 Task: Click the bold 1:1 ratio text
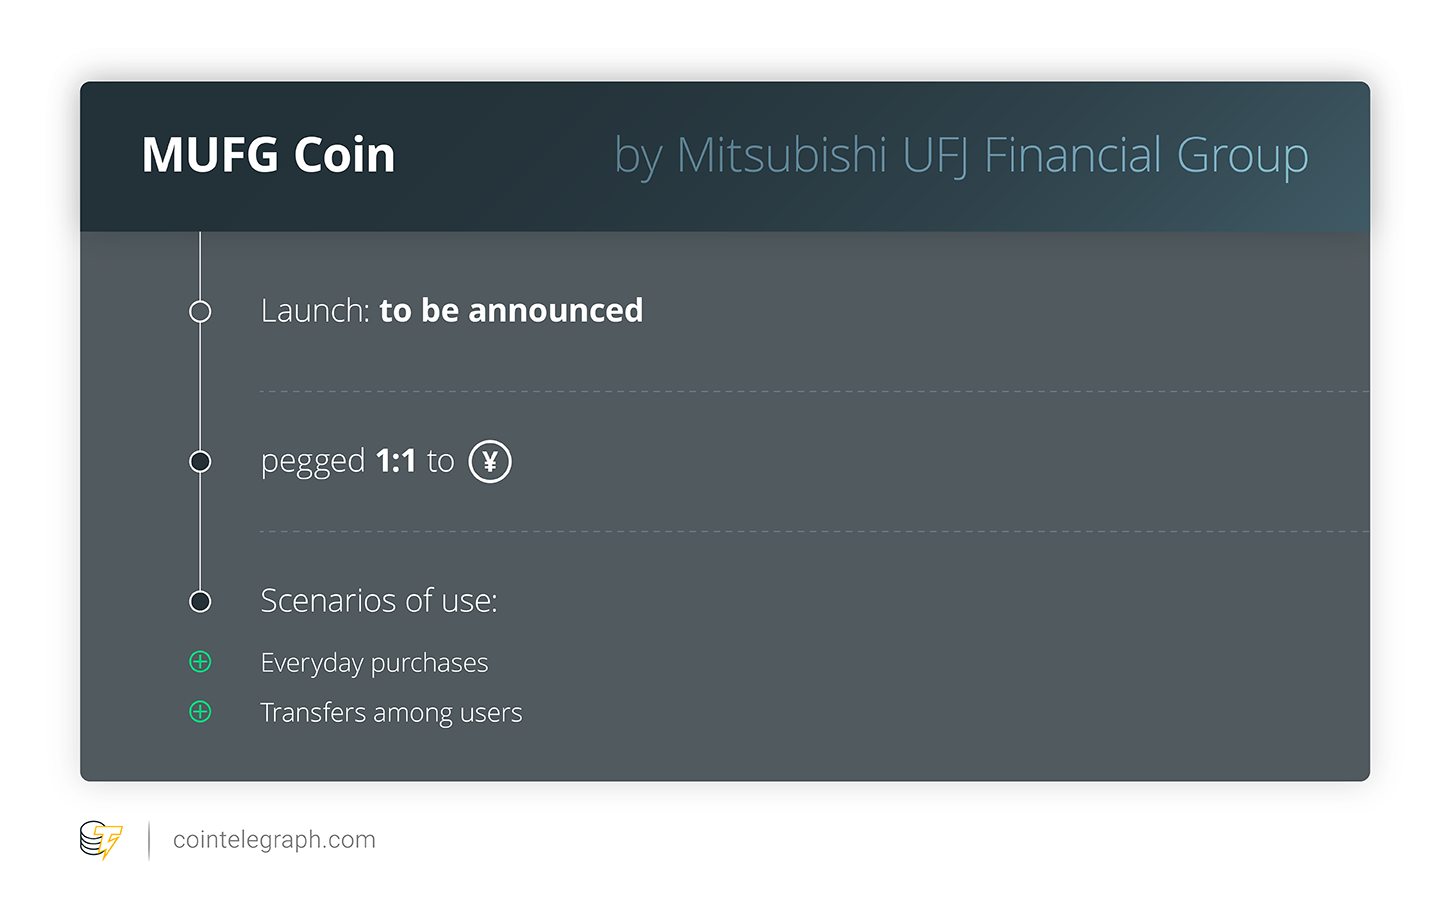click(x=396, y=461)
